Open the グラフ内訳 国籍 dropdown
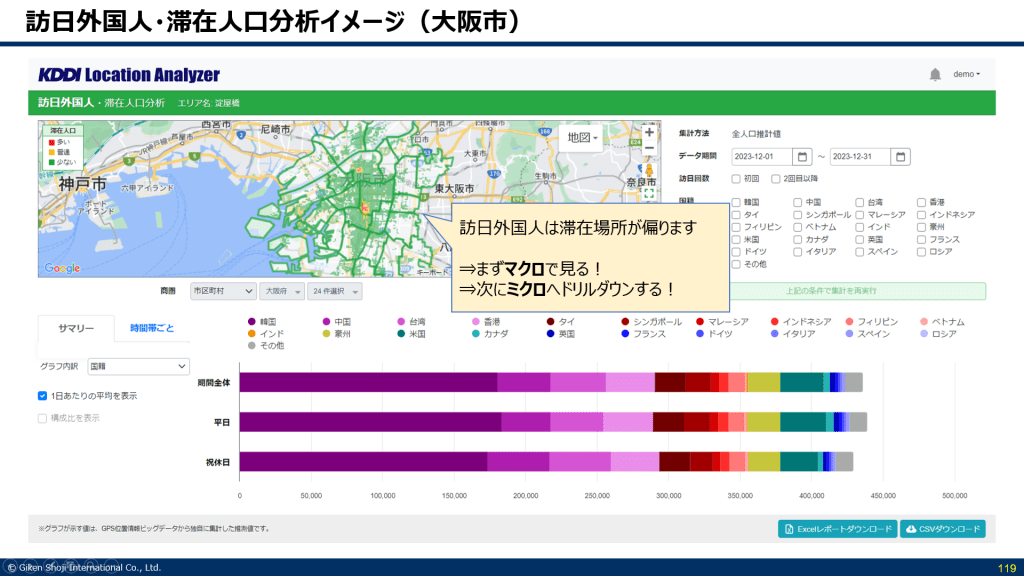1024x576 pixels. point(138,366)
